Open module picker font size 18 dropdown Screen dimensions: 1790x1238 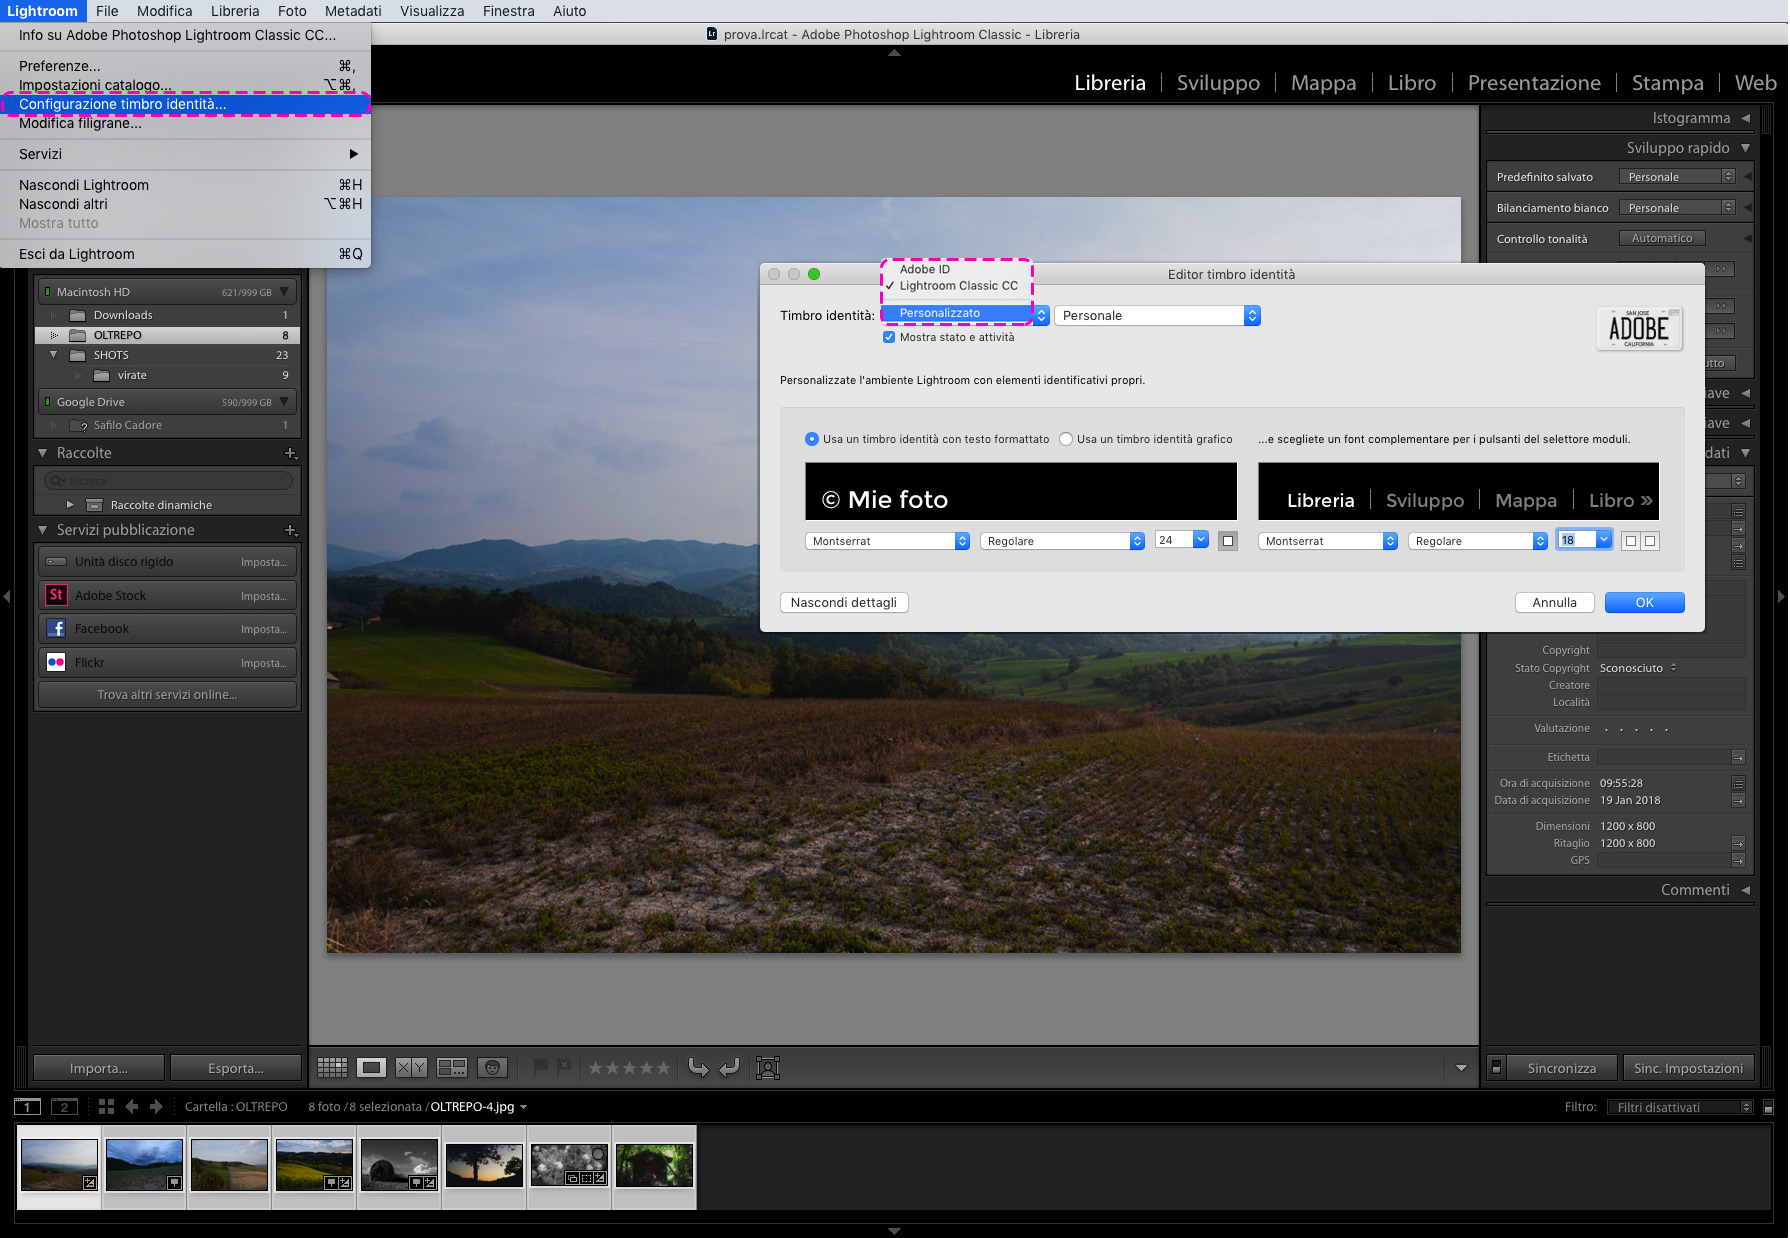pos(1585,540)
